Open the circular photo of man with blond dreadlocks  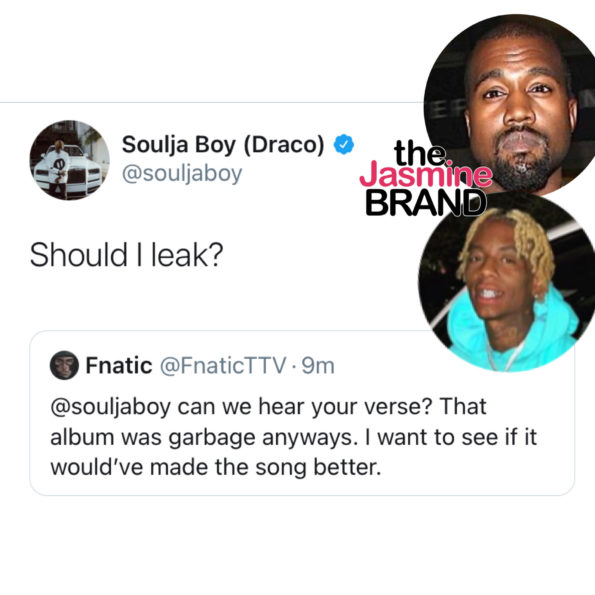[508, 282]
